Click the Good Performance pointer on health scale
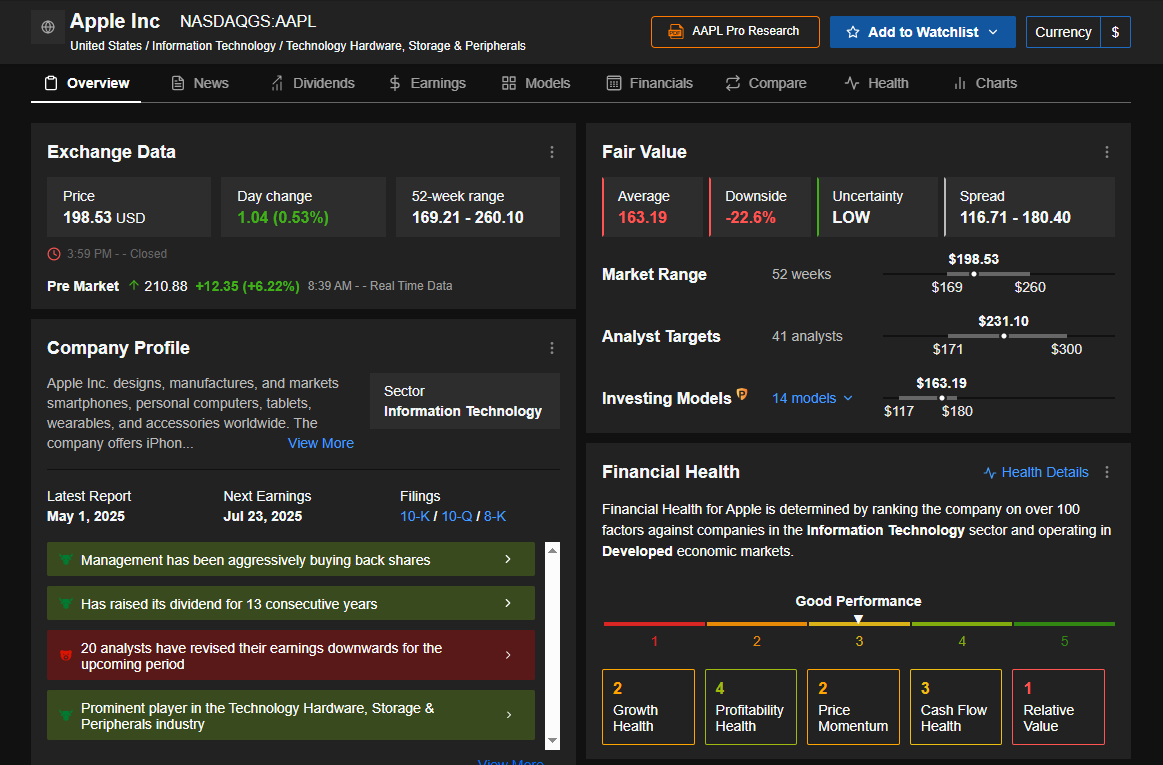The width and height of the screenshot is (1163, 765). coord(858,619)
